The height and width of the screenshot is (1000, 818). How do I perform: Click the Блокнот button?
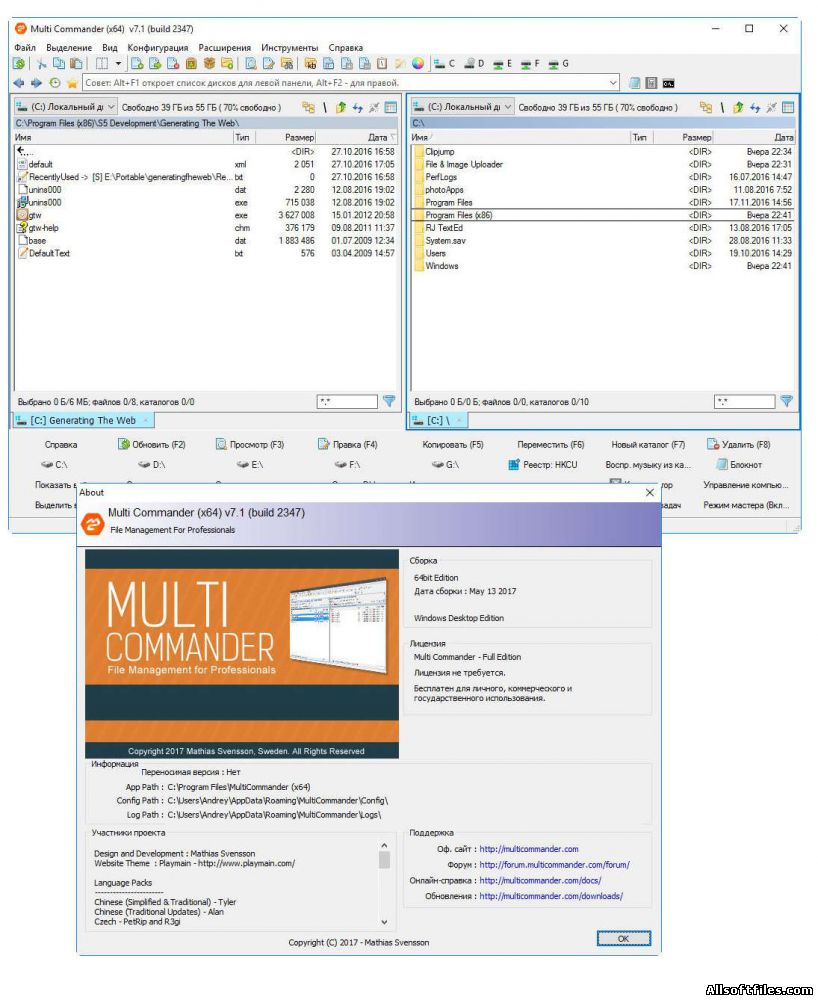pos(739,465)
